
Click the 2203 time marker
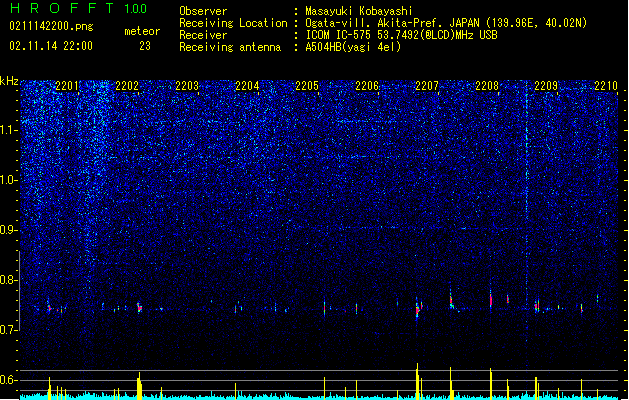[x=187, y=86]
